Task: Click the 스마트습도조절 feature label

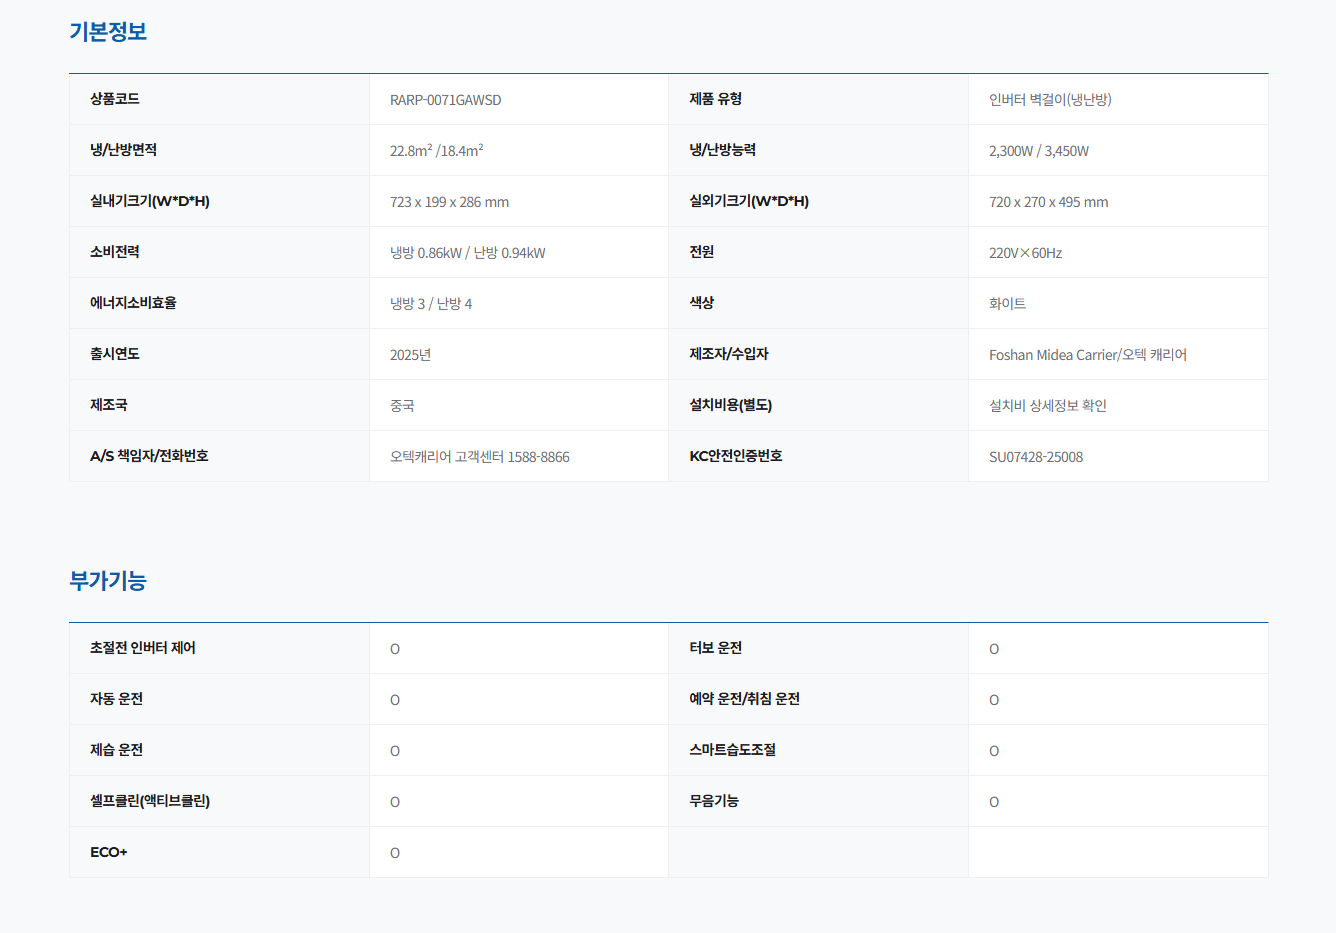Action: click(x=732, y=750)
